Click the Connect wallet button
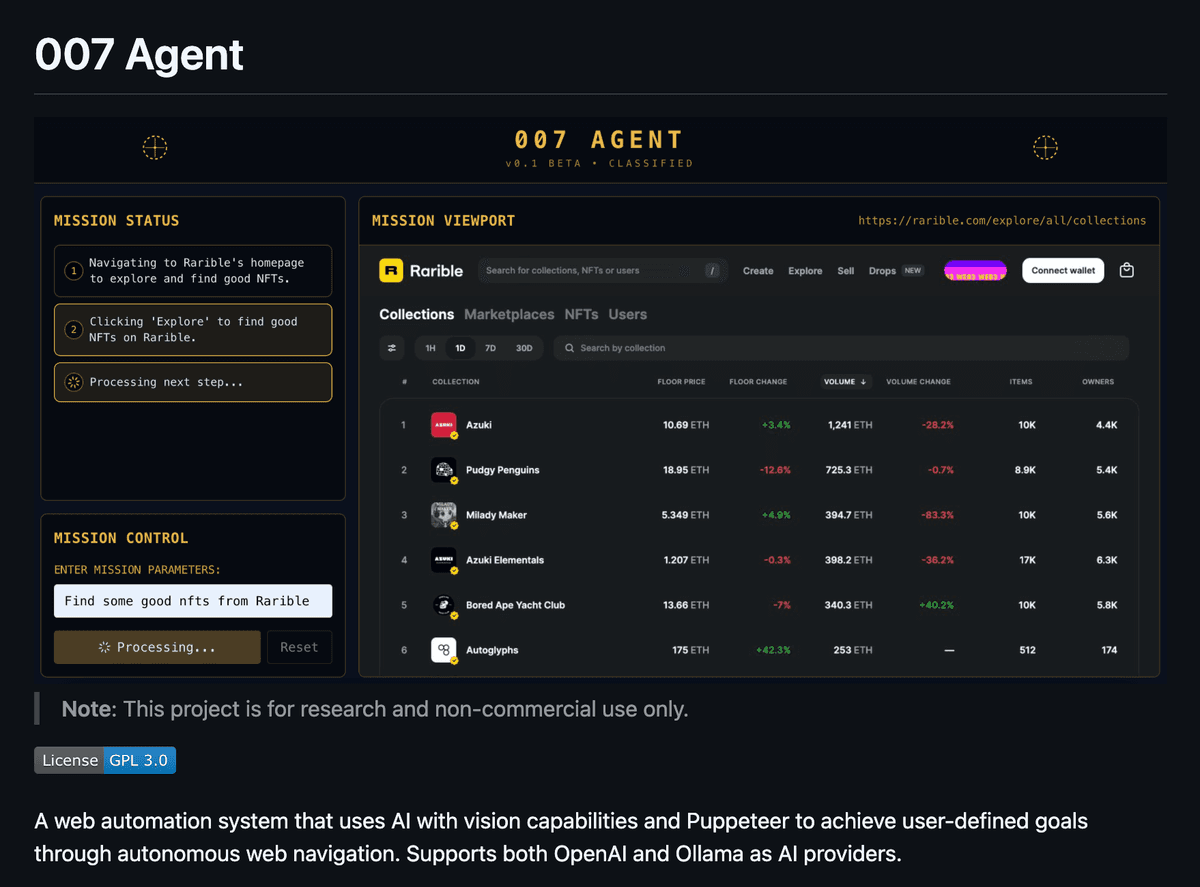Viewport: 1200px width, 887px height. pos(1063,270)
